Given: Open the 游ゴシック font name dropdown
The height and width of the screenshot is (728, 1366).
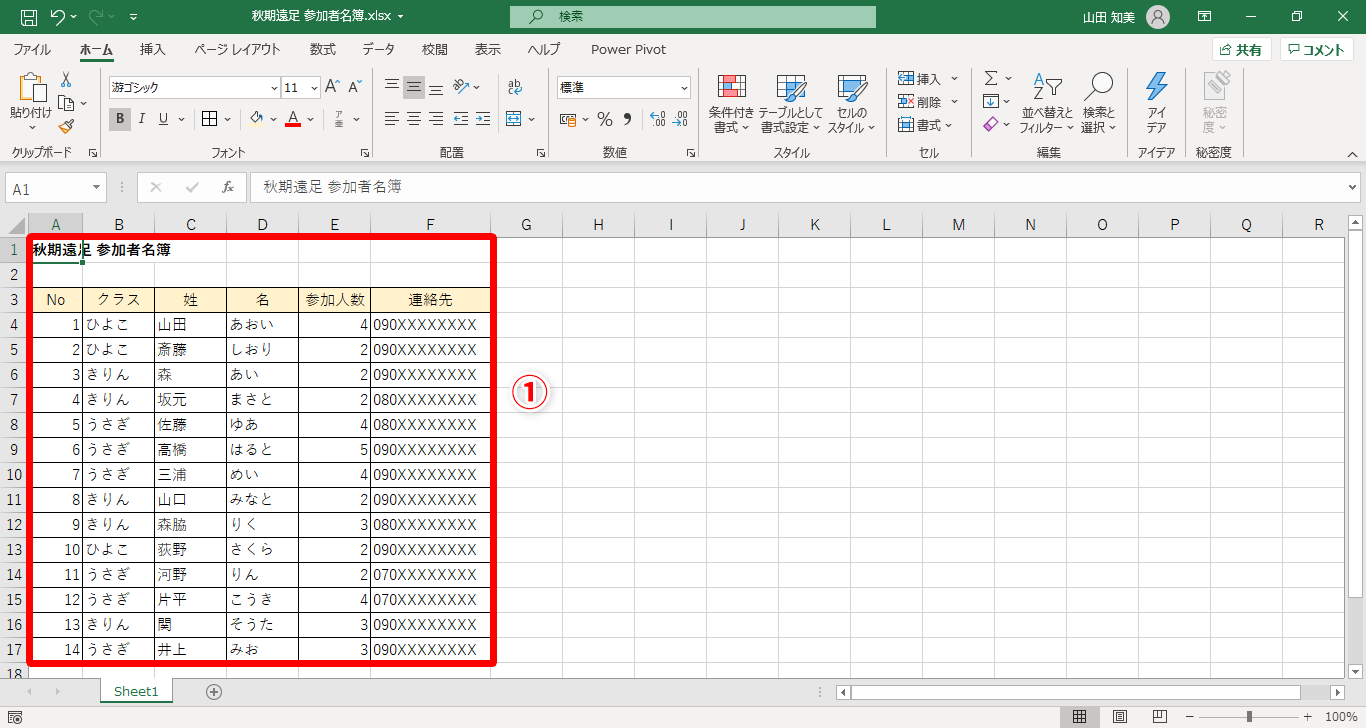Looking at the screenshot, I should pos(274,87).
